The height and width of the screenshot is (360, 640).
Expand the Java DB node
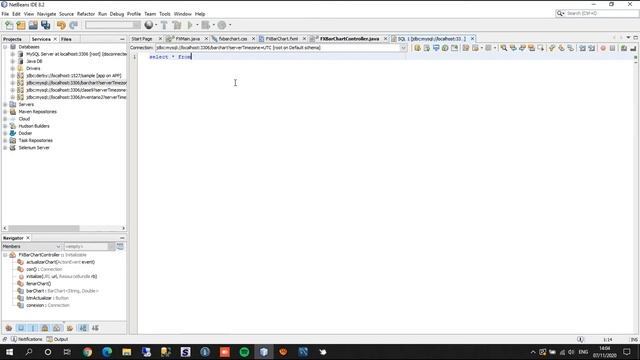13,61
